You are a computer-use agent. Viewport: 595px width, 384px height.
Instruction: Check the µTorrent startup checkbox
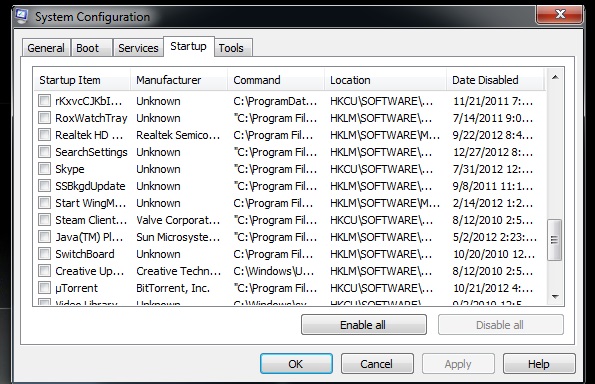tap(44, 288)
